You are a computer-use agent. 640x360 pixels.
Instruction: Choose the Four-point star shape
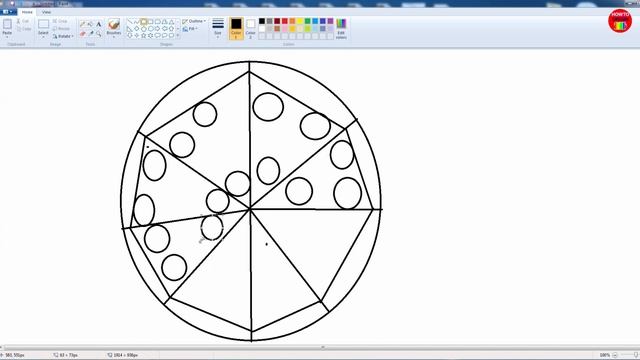coord(137,36)
